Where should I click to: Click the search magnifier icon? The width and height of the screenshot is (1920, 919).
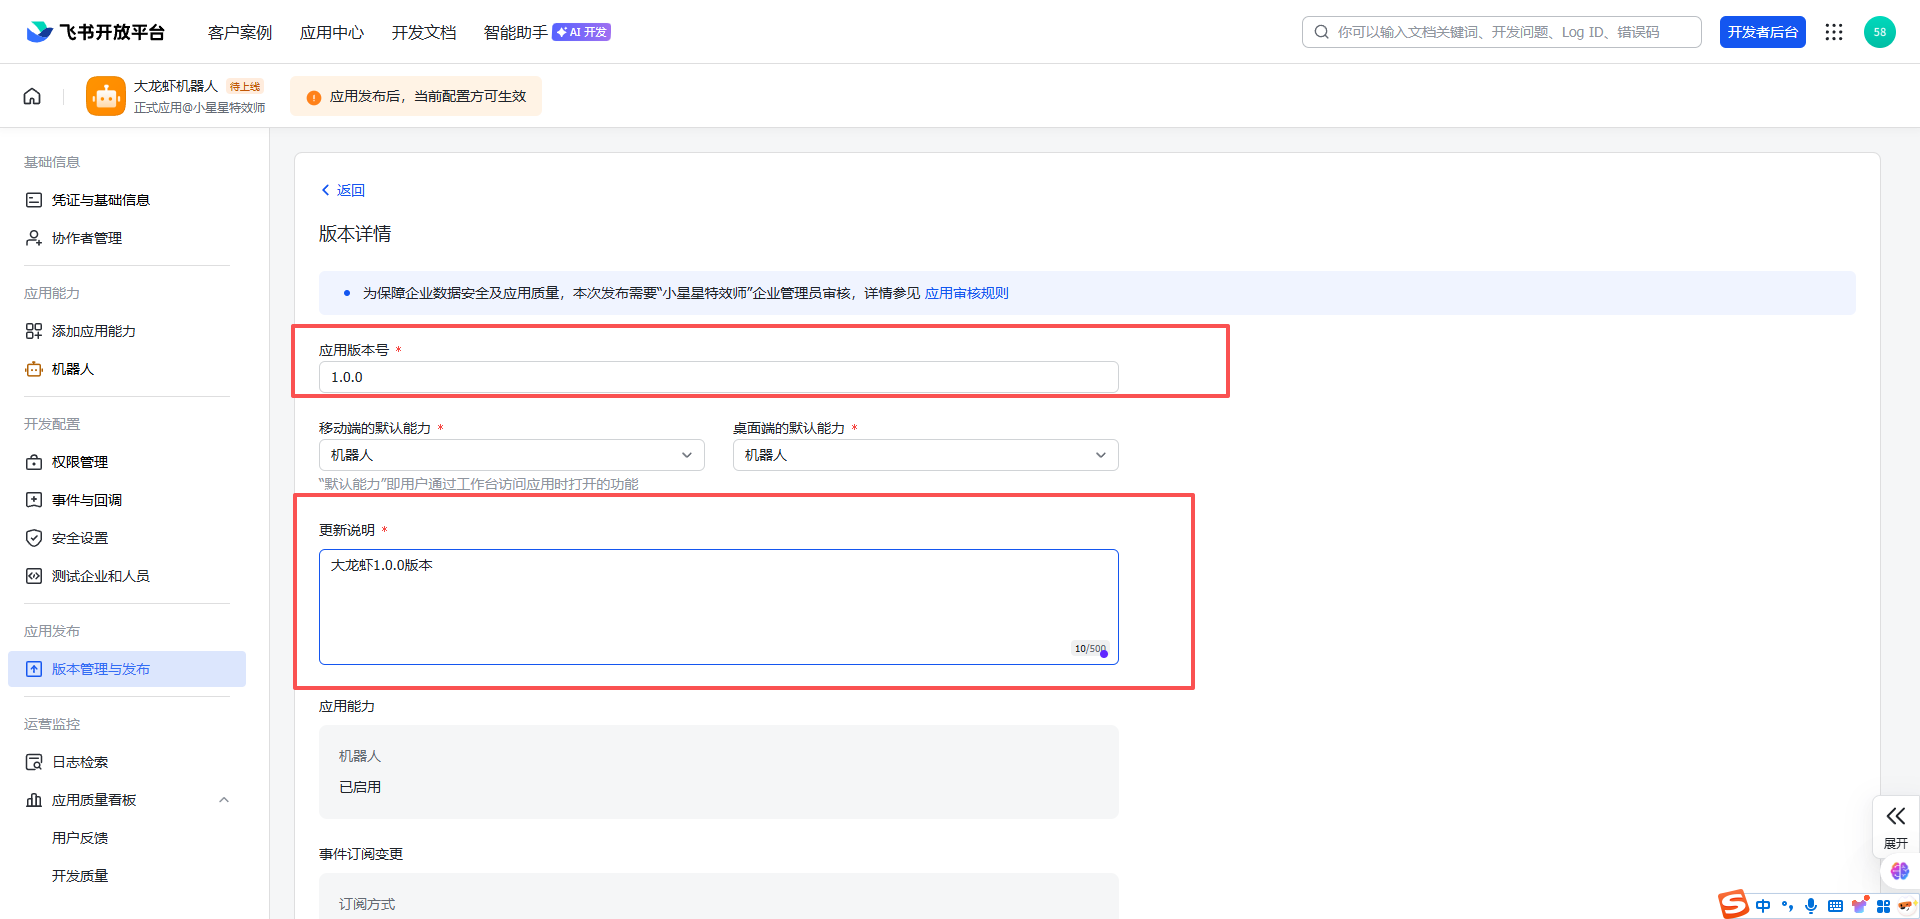(1321, 32)
